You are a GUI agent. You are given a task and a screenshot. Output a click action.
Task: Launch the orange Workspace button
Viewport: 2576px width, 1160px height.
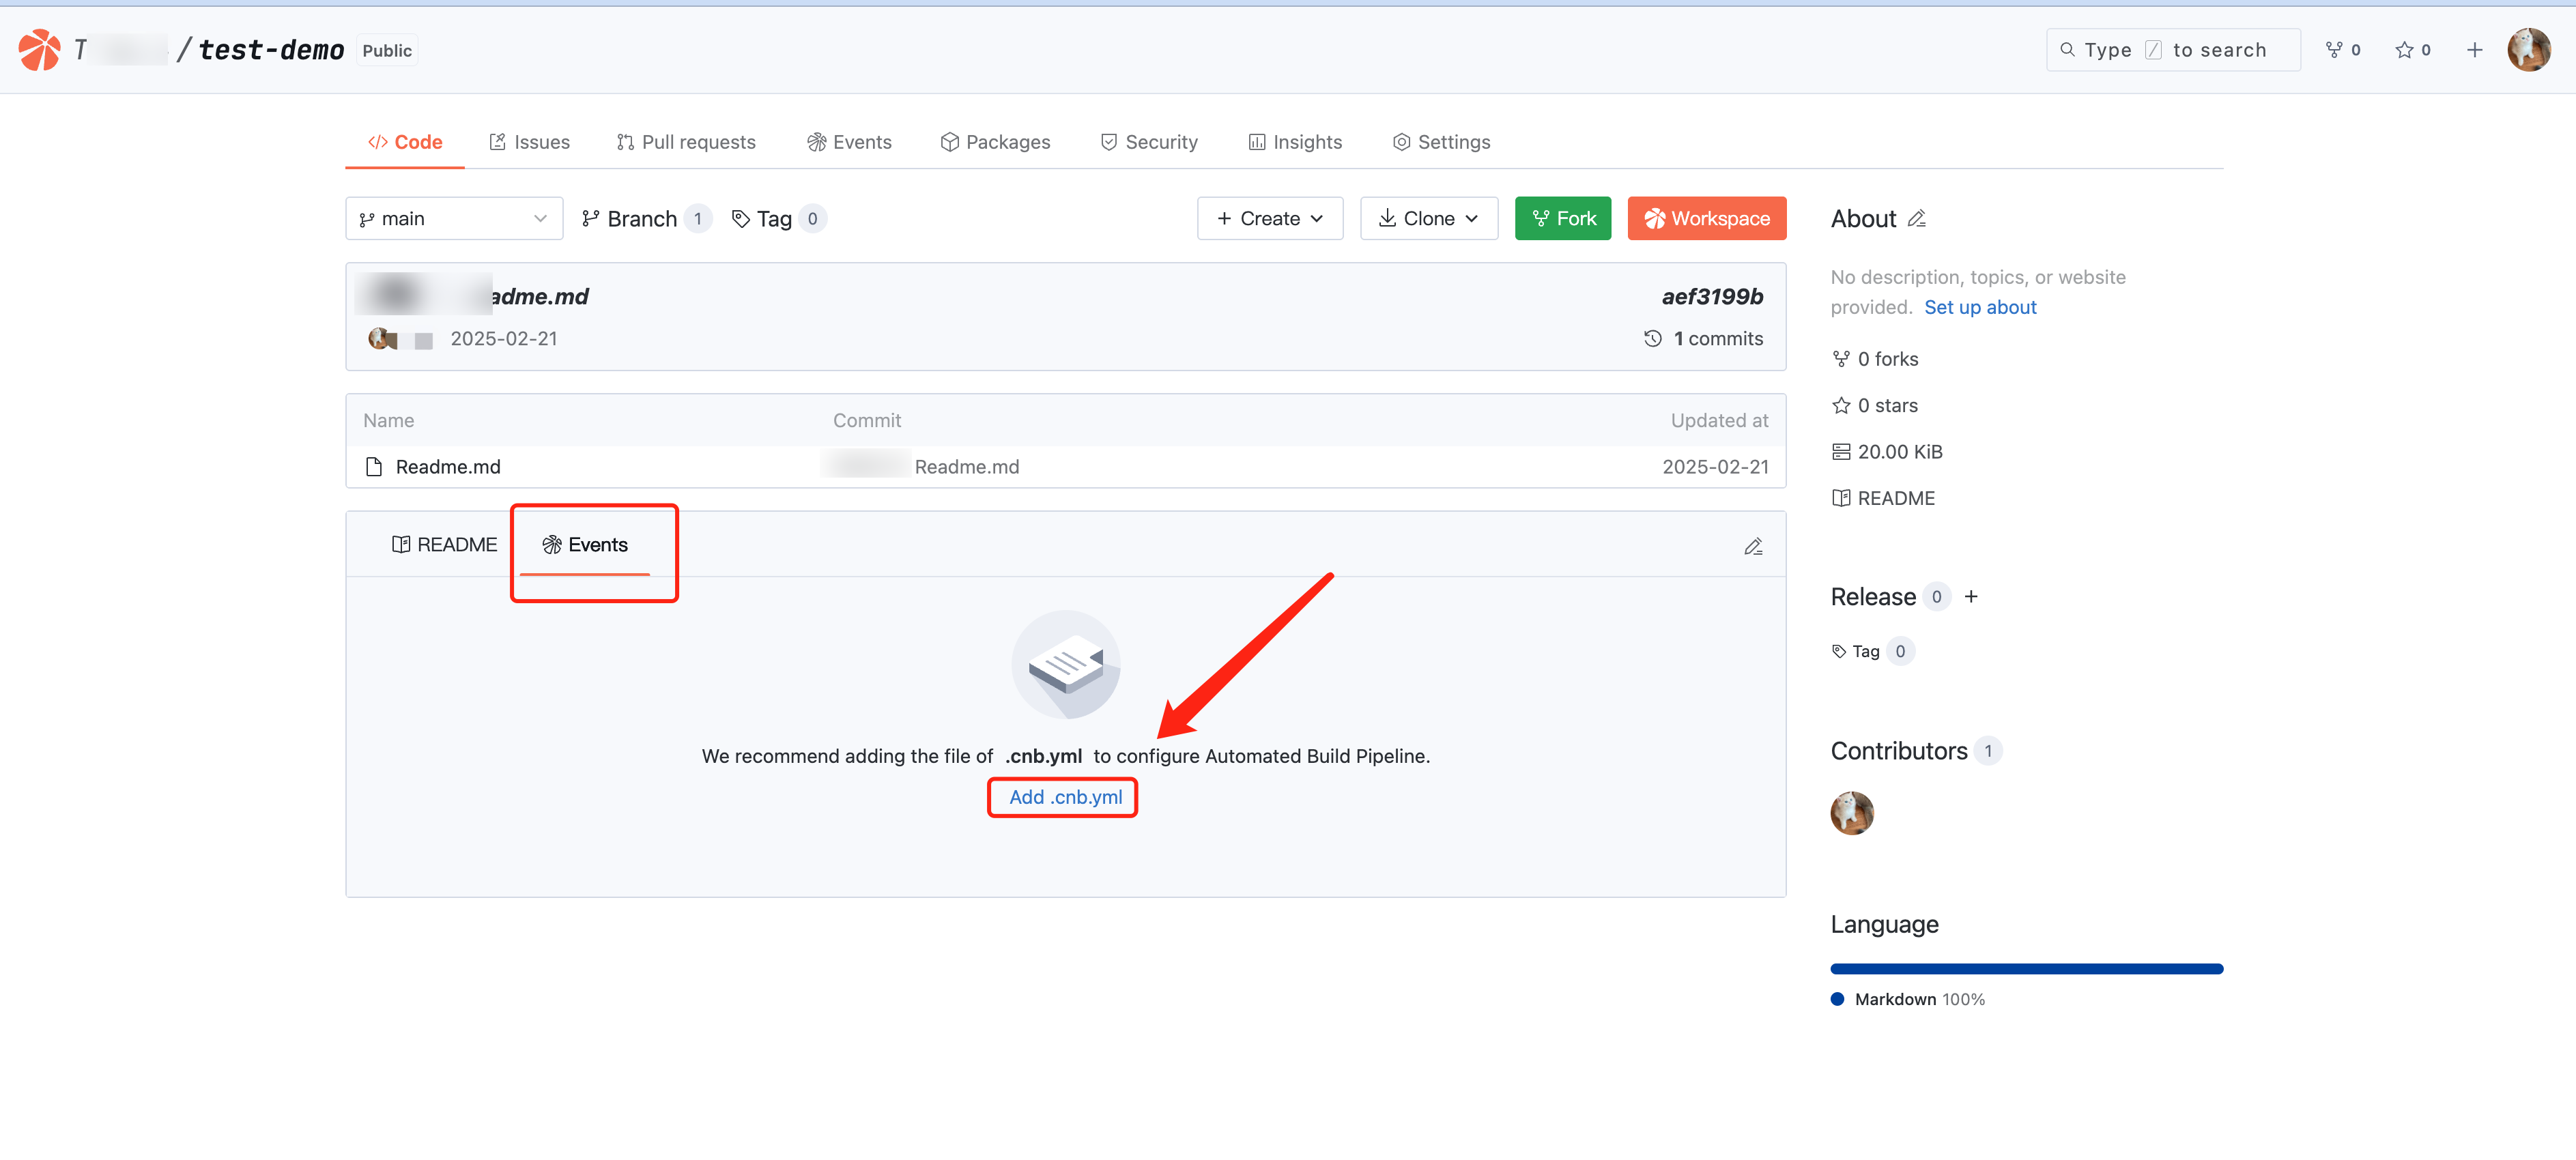pyautogui.click(x=1706, y=219)
